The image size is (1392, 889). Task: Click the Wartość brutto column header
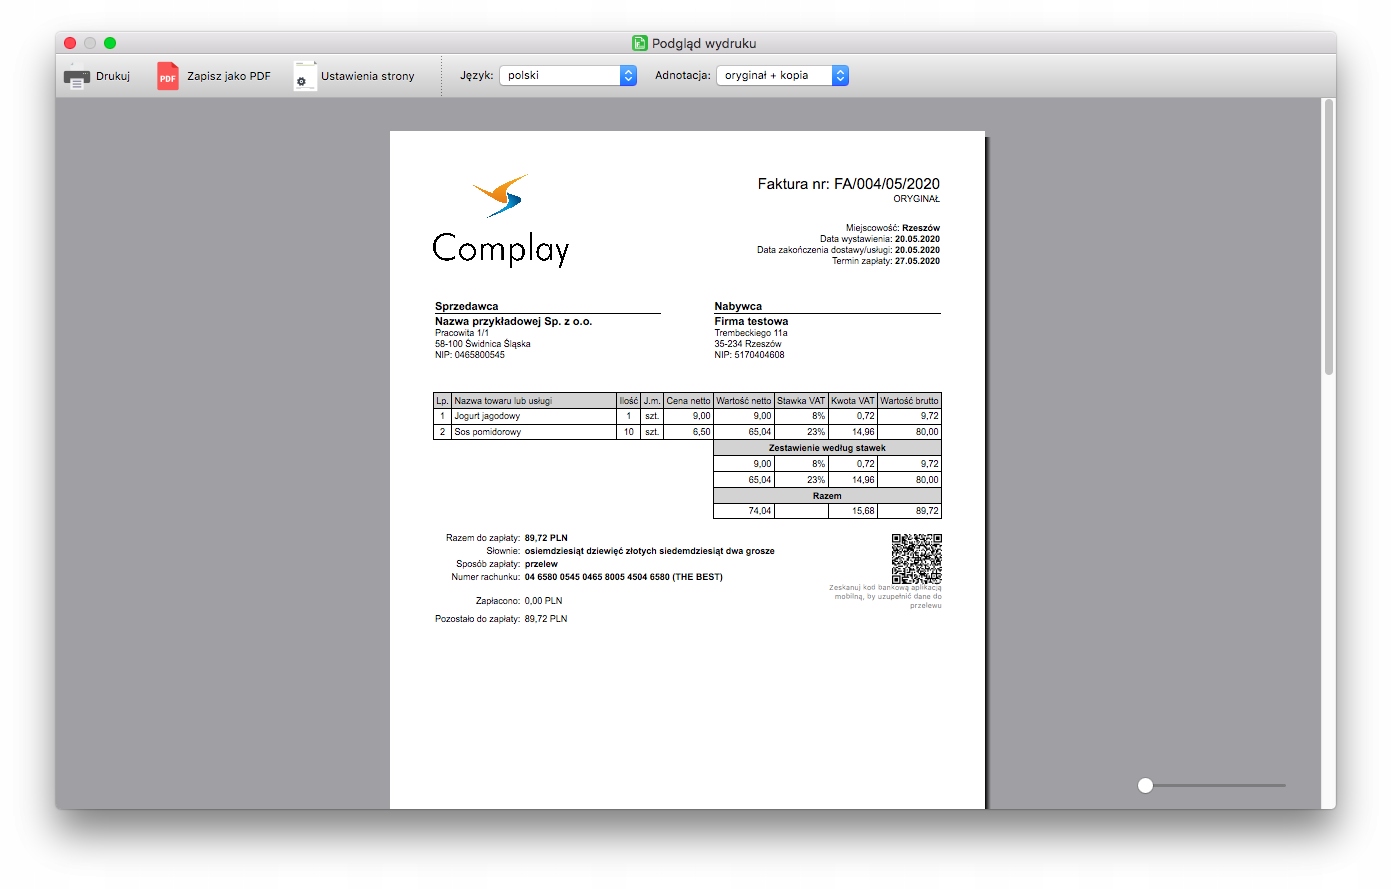(x=909, y=401)
